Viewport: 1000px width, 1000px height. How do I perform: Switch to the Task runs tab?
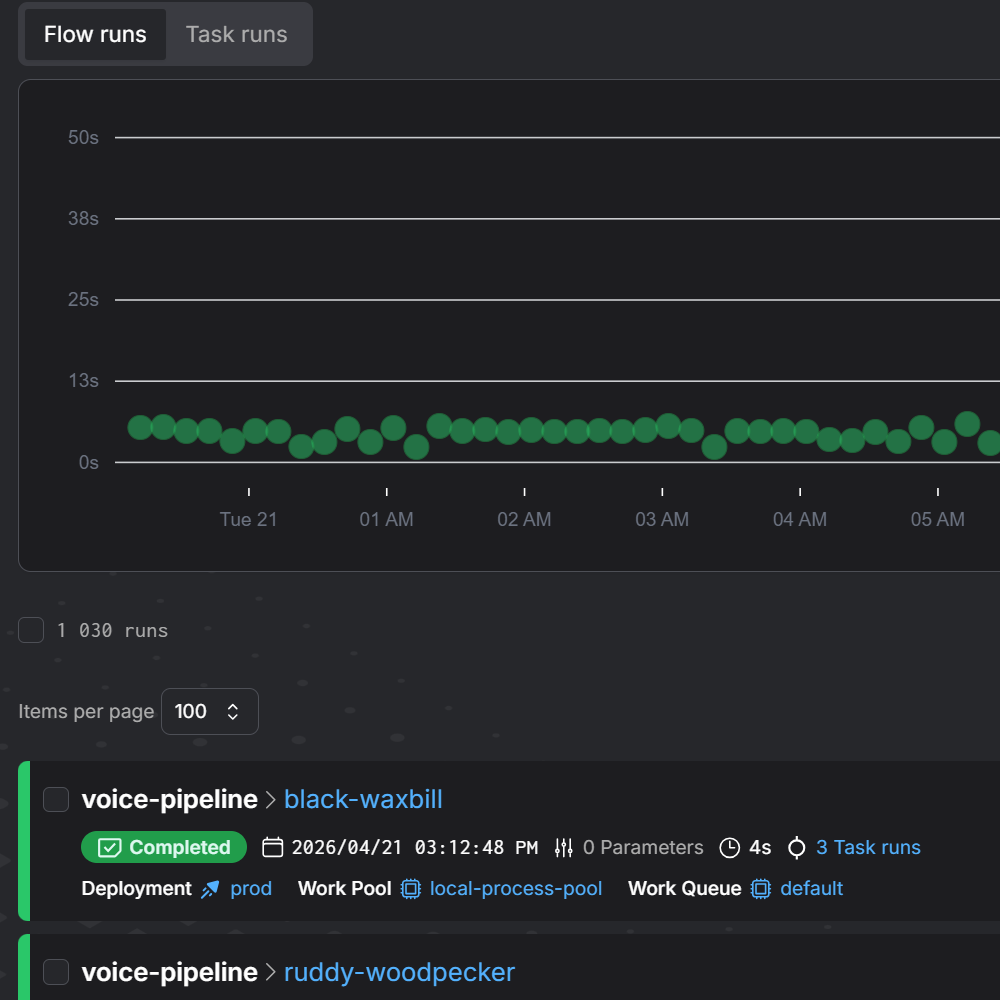pos(237,34)
